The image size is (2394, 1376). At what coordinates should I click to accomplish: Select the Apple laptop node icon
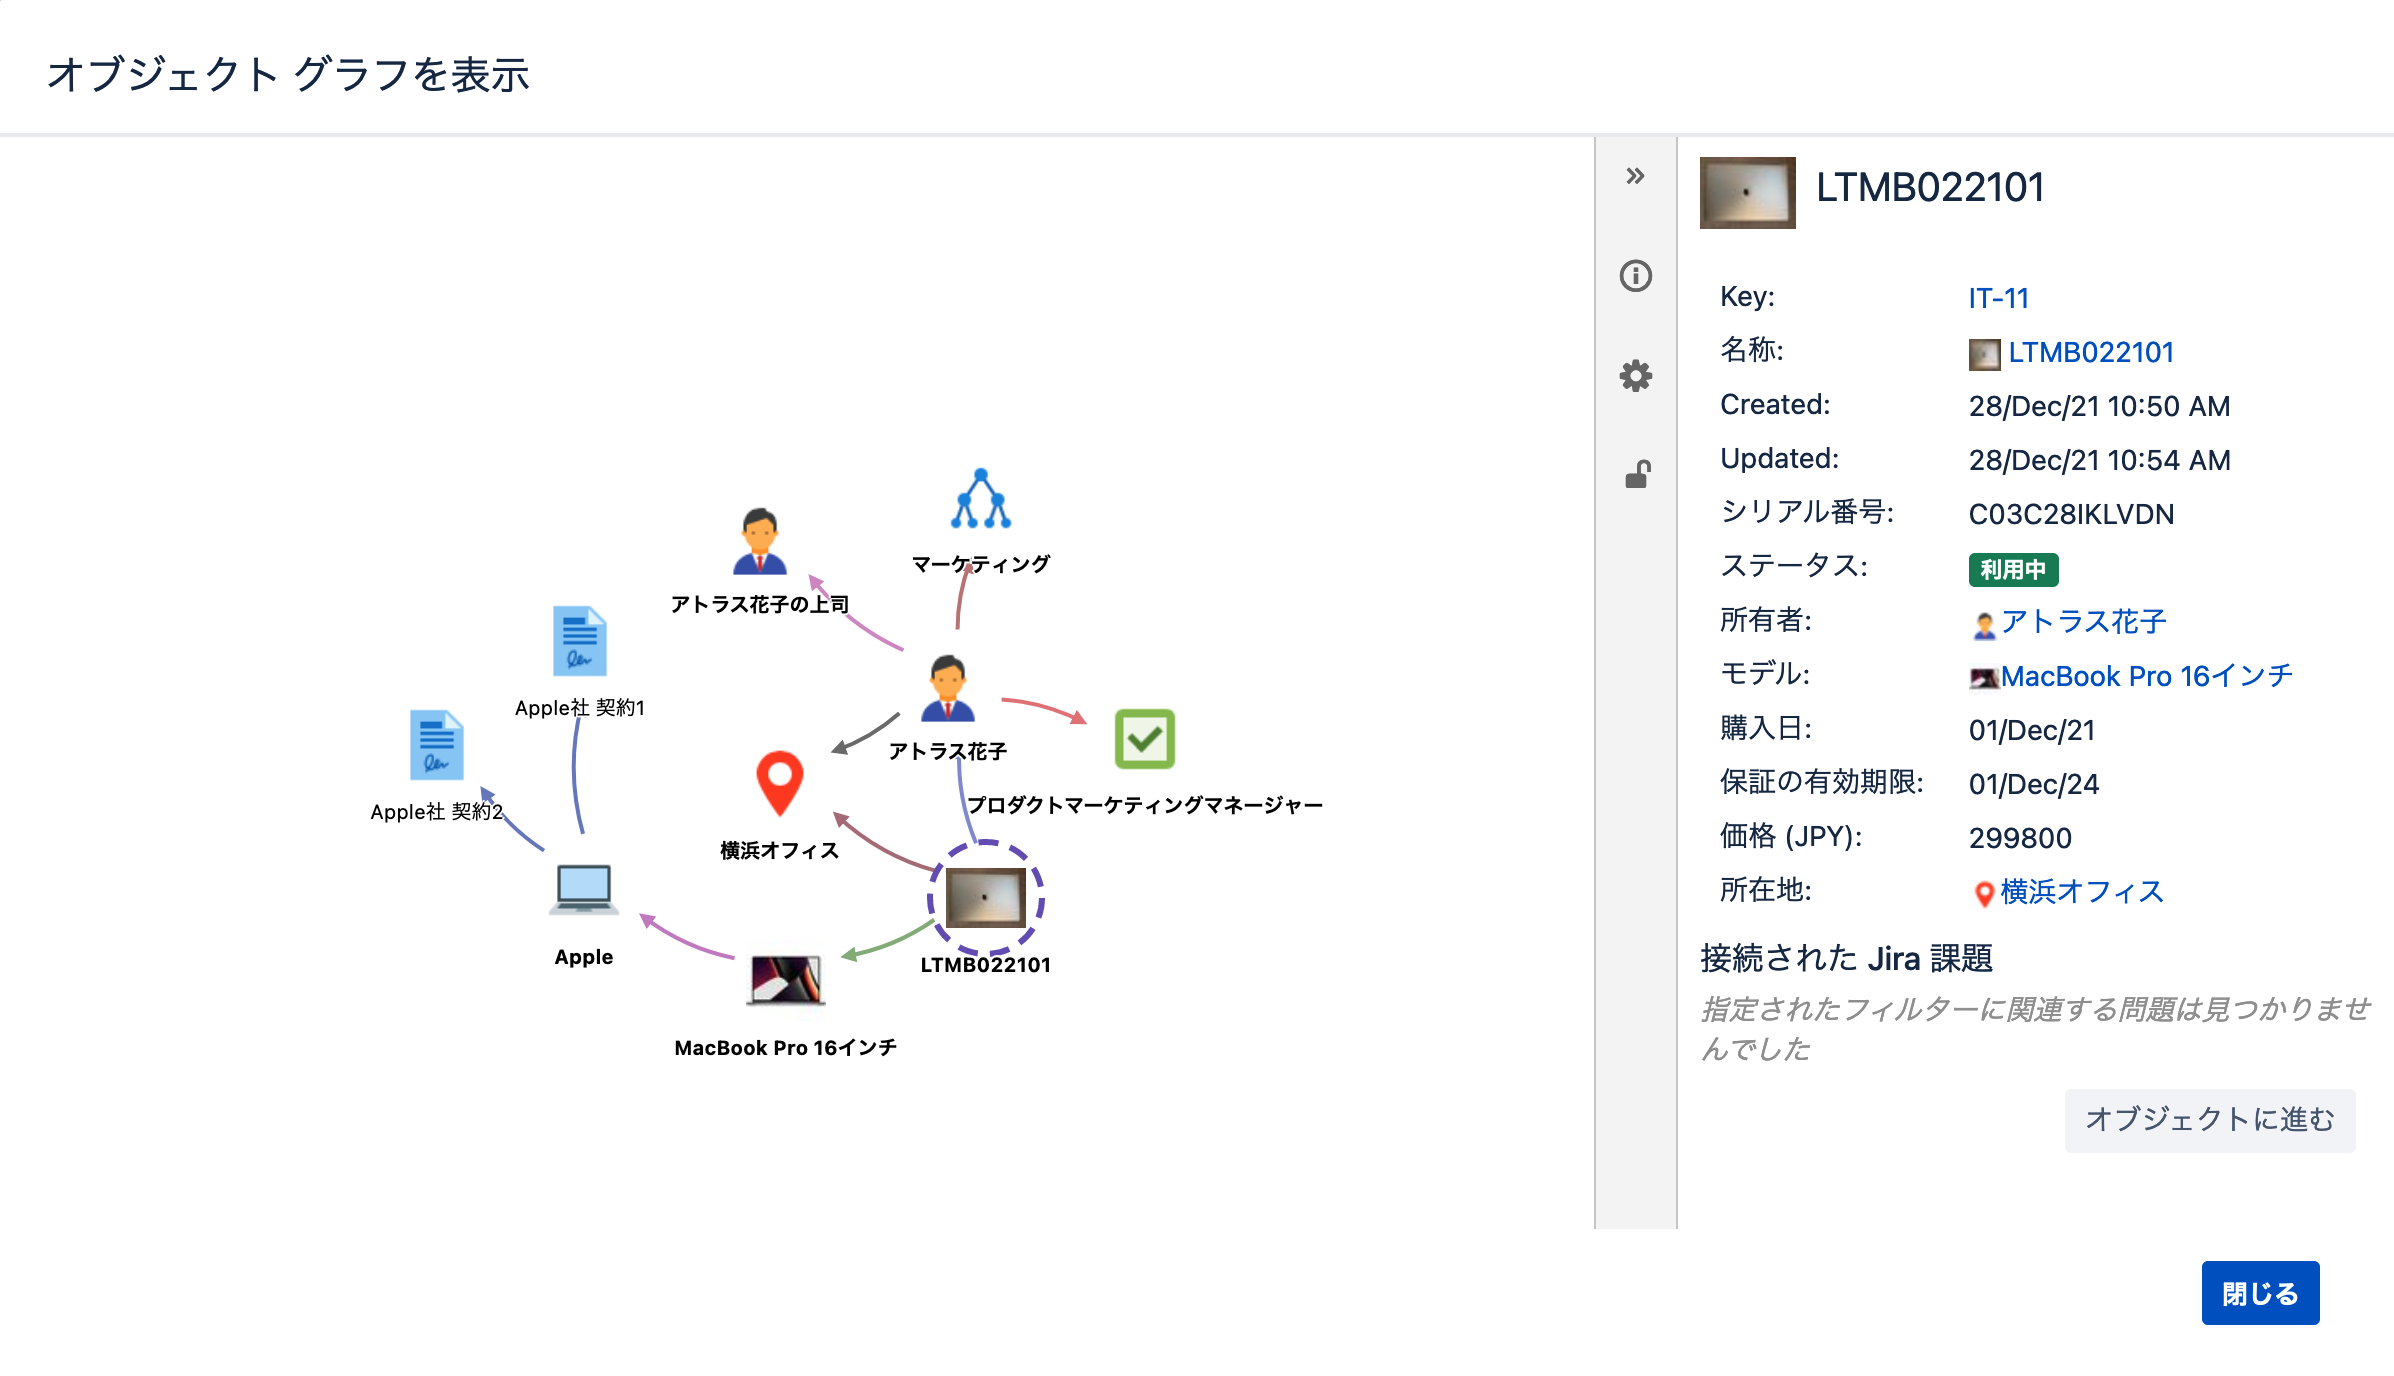click(584, 889)
